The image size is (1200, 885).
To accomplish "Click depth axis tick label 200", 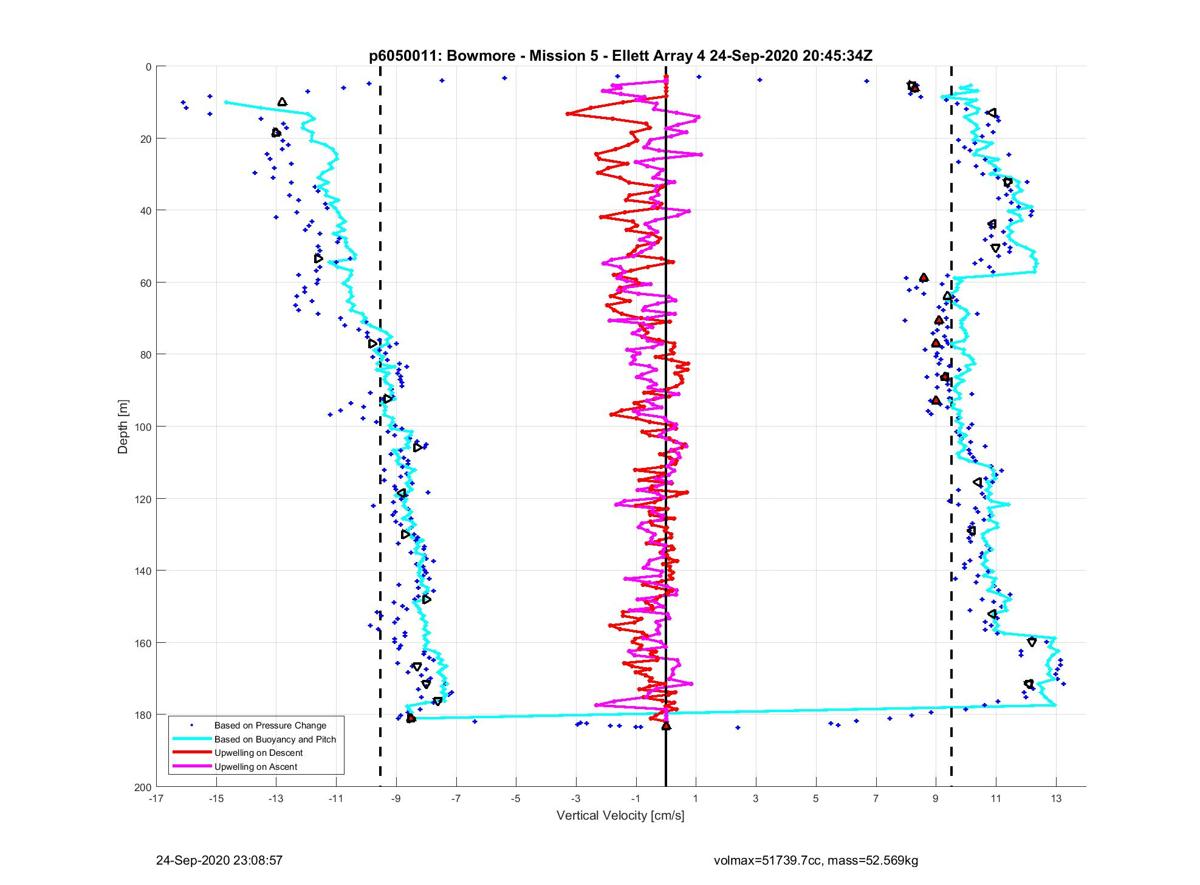I will coord(142,787).
